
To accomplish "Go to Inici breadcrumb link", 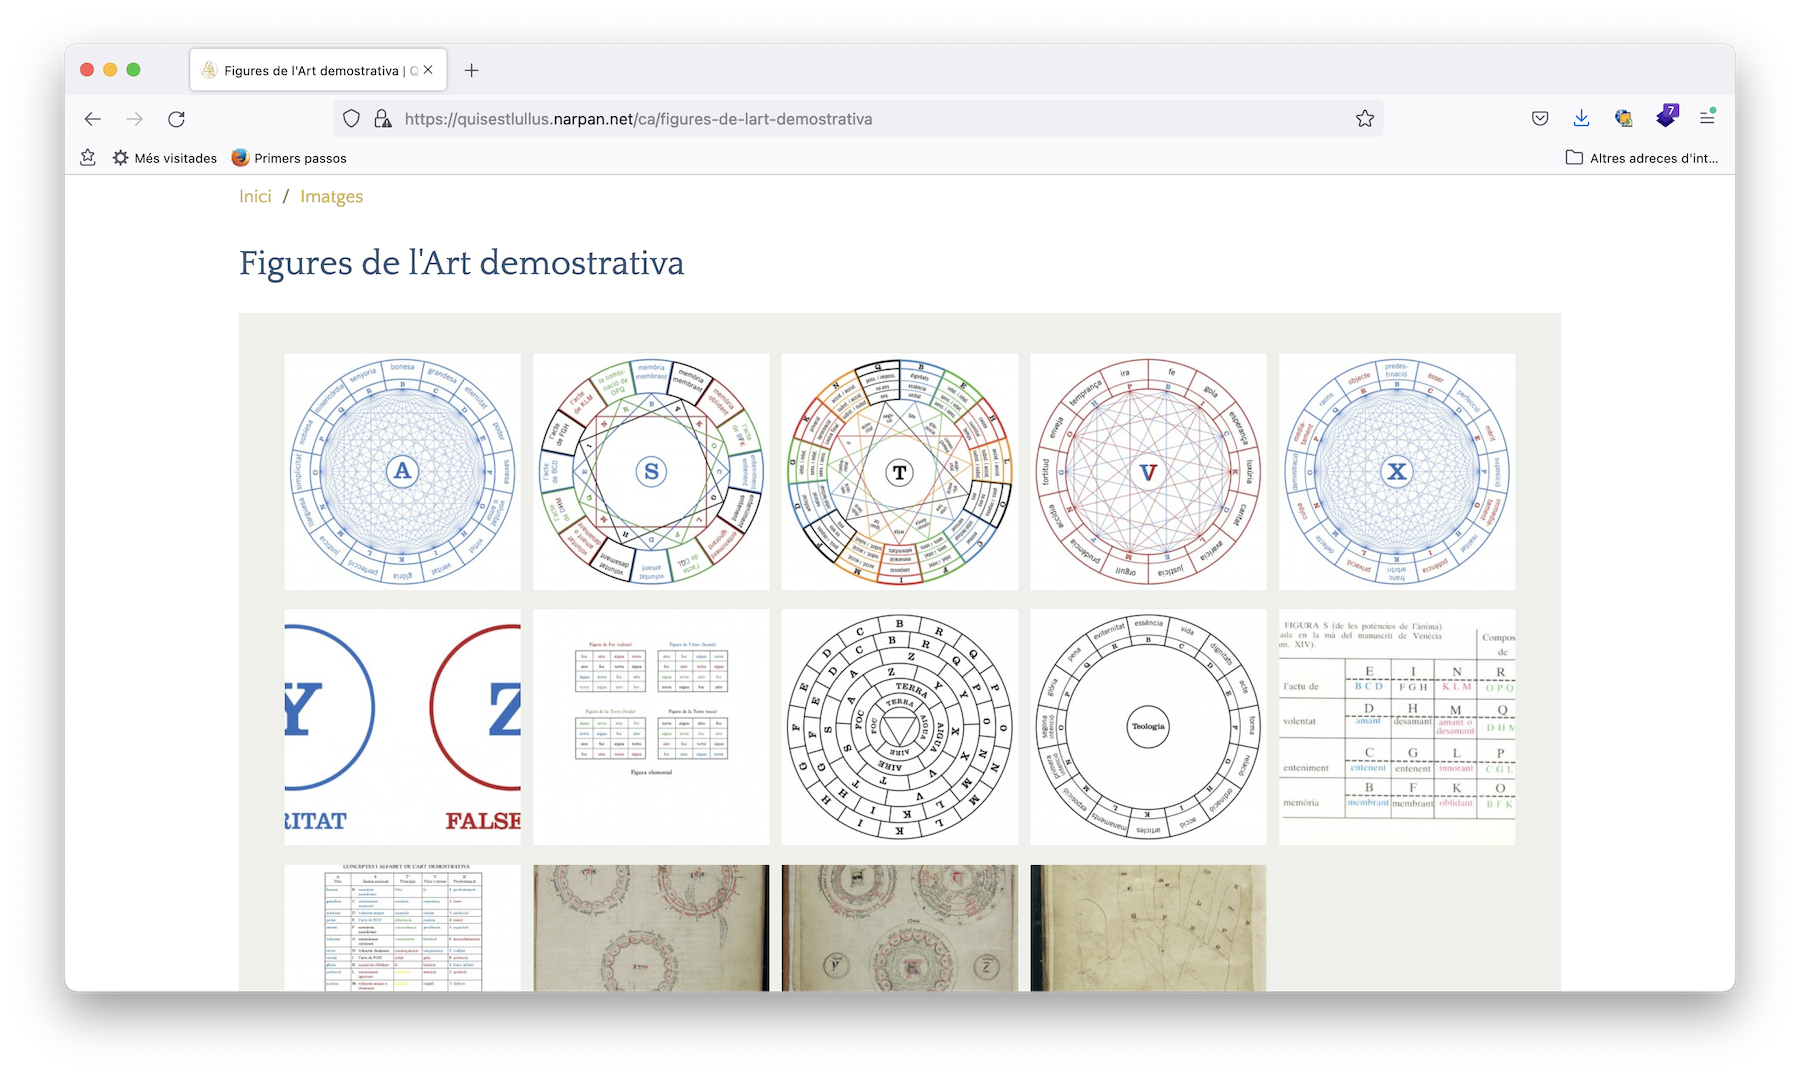I will (255, 197).
